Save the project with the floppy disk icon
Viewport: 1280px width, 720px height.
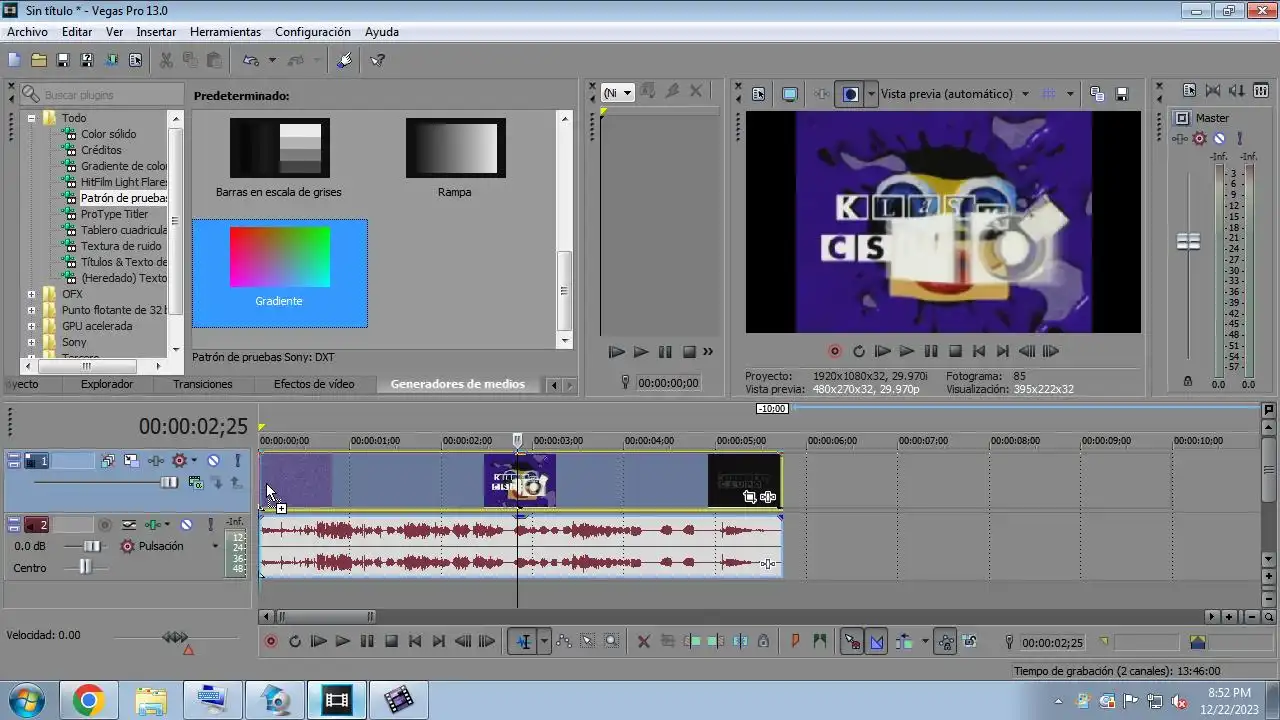[x=63, y=60]
